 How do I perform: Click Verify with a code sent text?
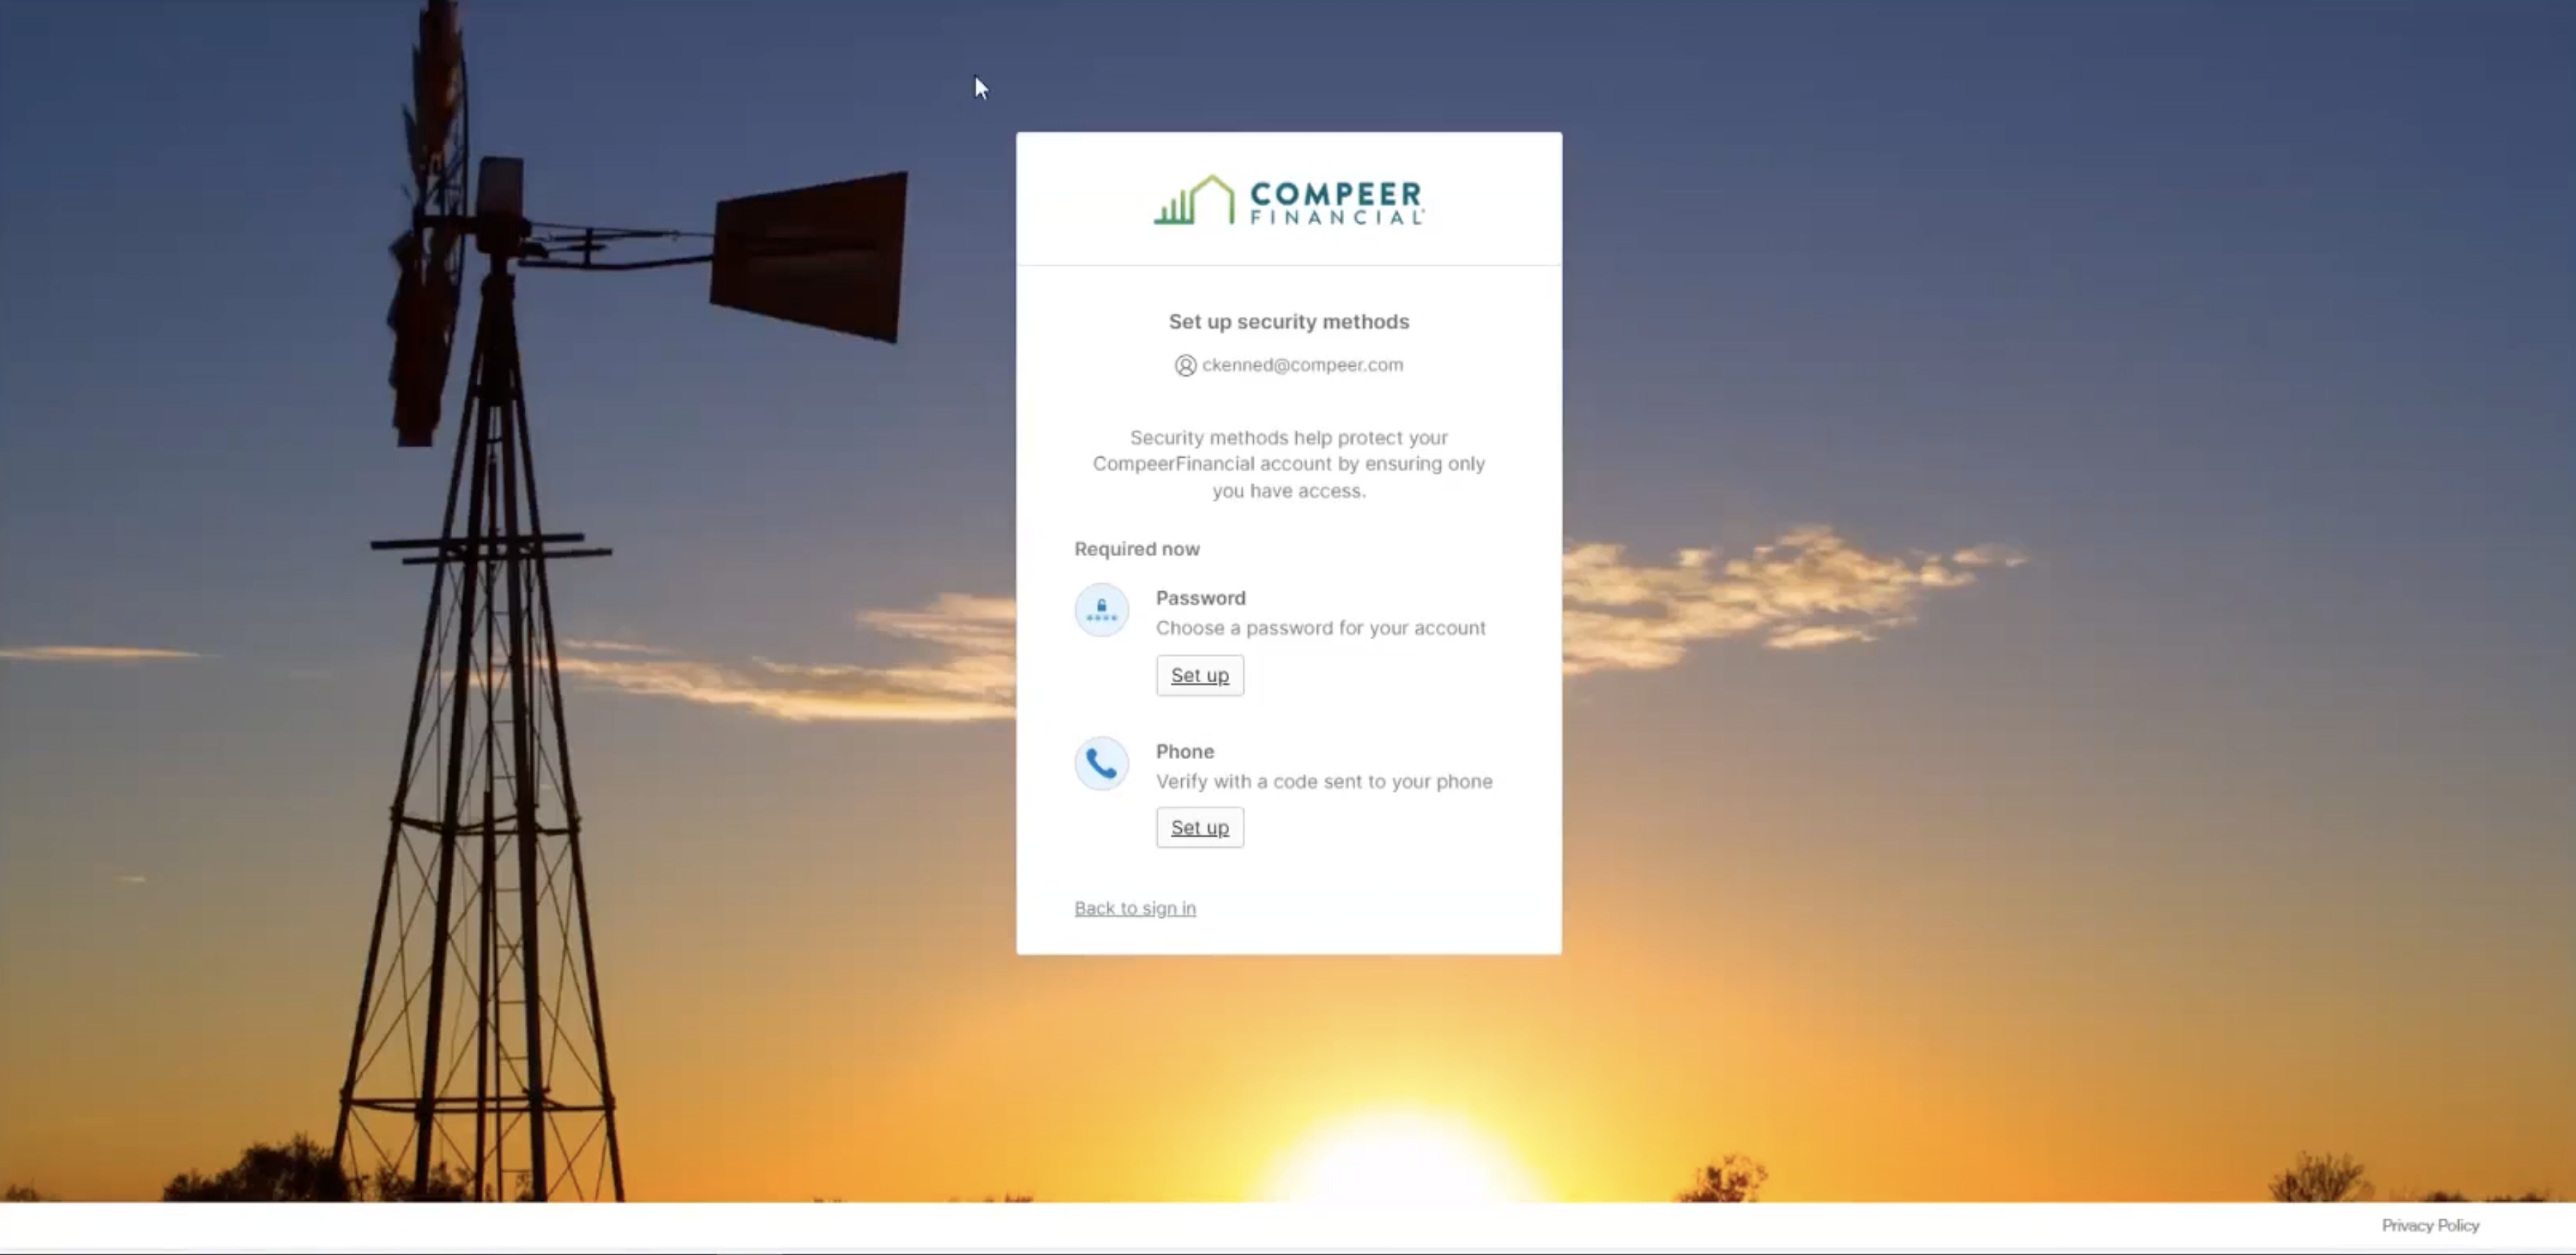1323,781
